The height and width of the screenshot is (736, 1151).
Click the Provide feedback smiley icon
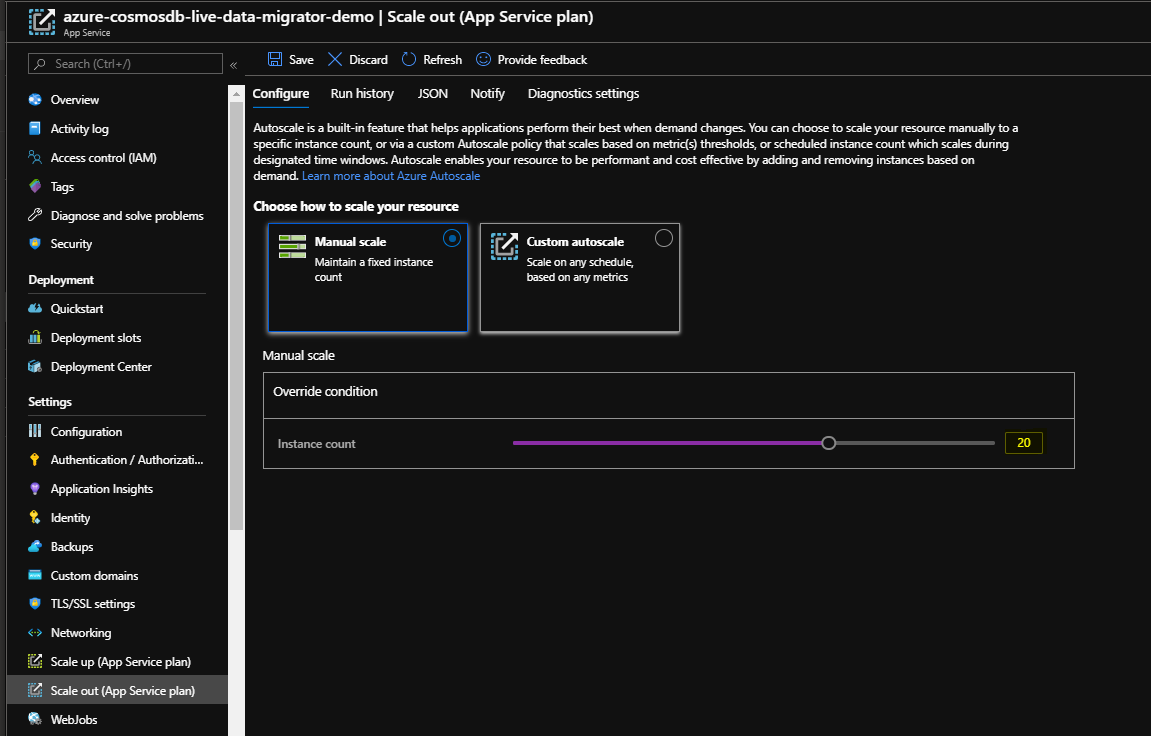[483, 59]
